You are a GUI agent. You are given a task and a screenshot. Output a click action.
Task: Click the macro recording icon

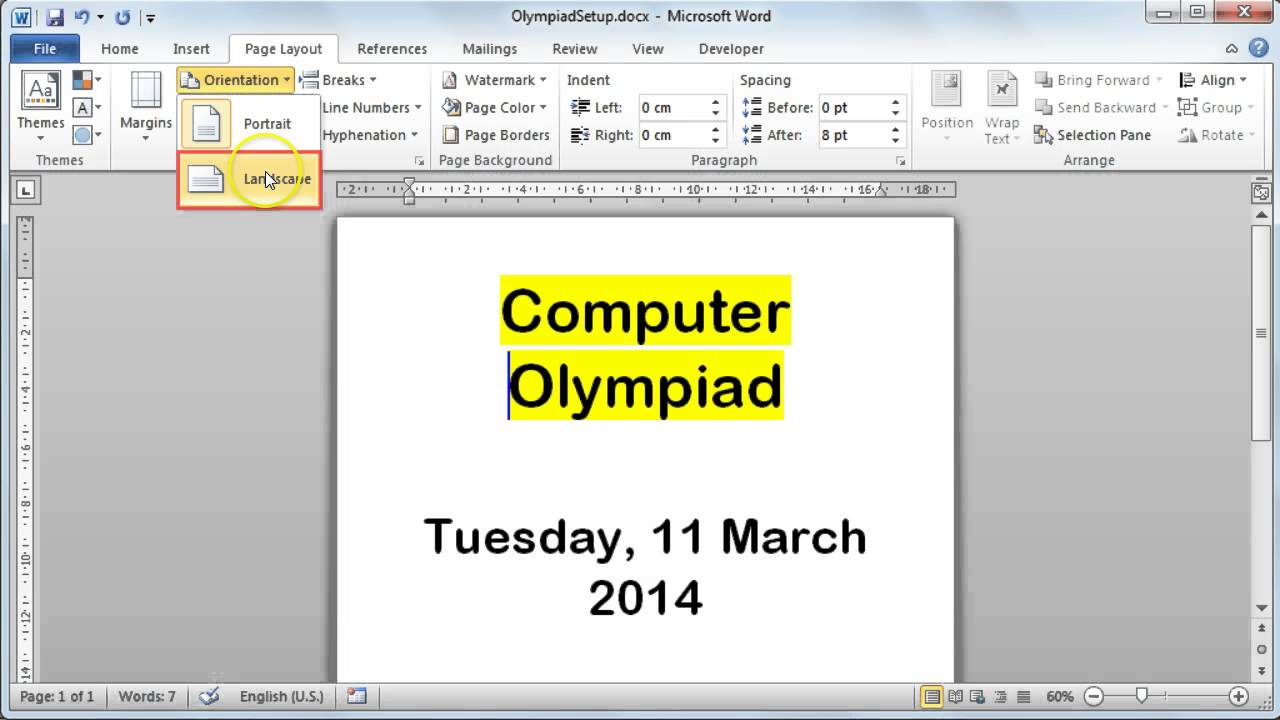357,697
